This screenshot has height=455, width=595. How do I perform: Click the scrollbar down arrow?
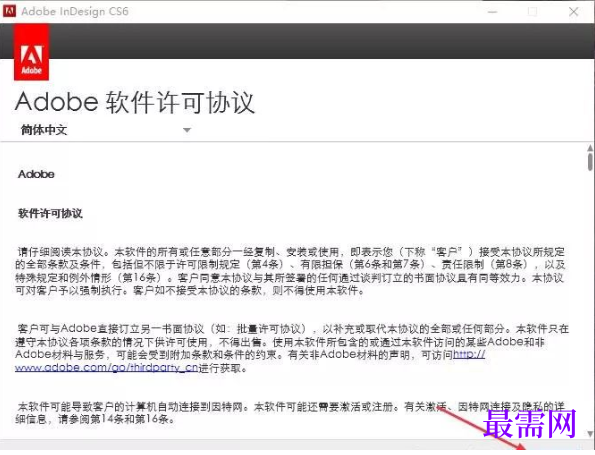coord(590,433)
